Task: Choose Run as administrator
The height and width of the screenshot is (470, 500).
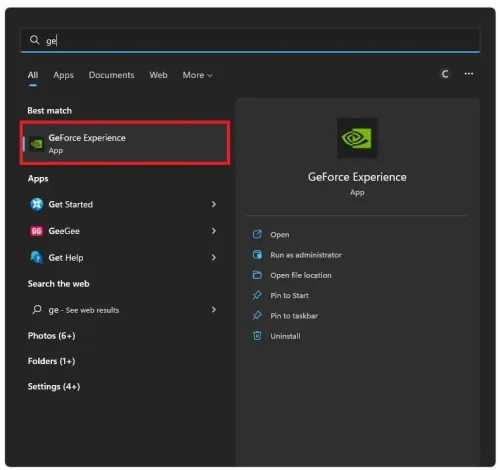Action: (x=306, y=255)
